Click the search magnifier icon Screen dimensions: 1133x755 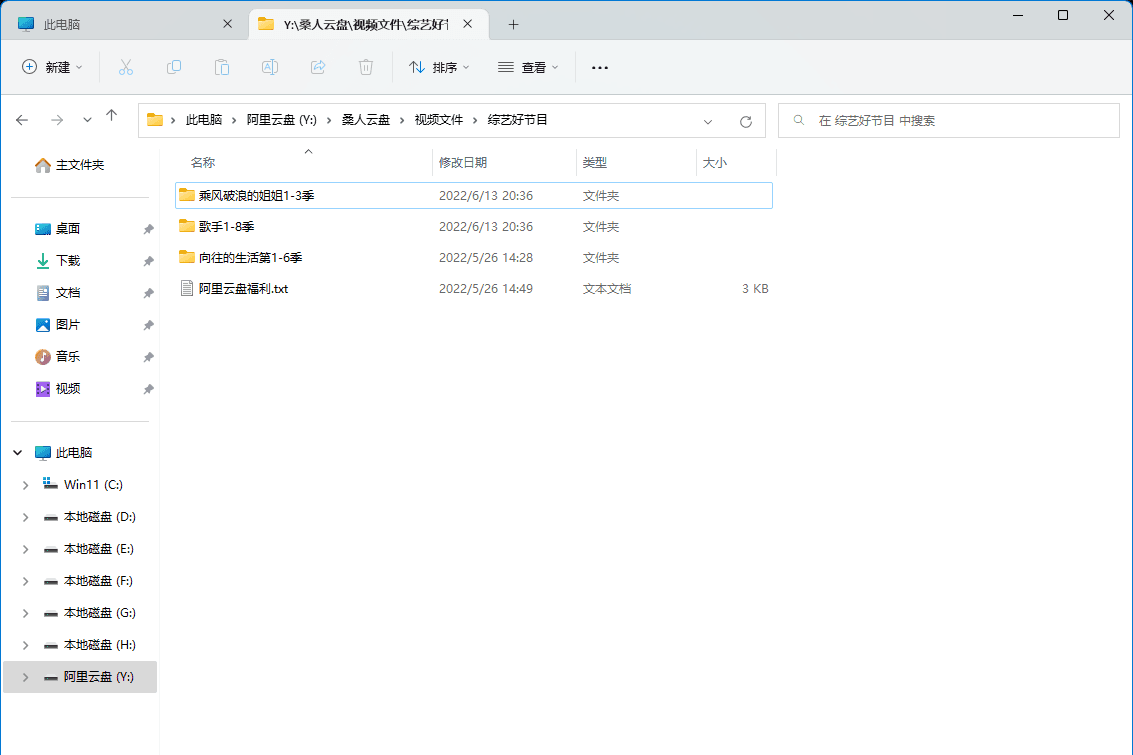[x=798, y=120]
